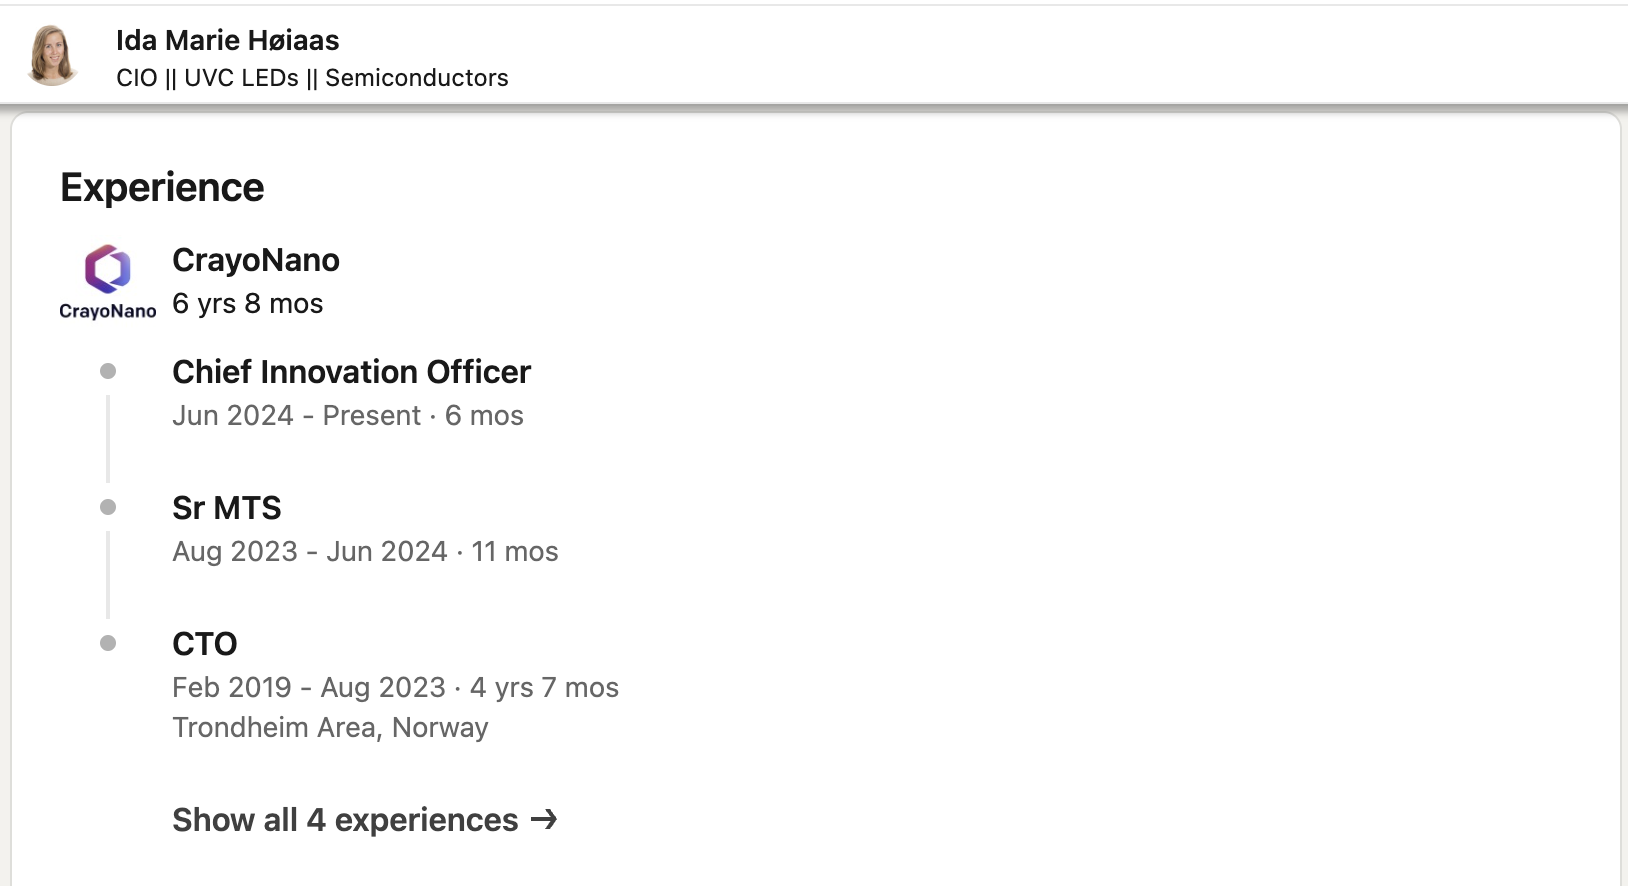Click the Feb 2019 - Aug 2023 date range
The width and height of the screenshot is (1628, 886).
pos(309,688)
